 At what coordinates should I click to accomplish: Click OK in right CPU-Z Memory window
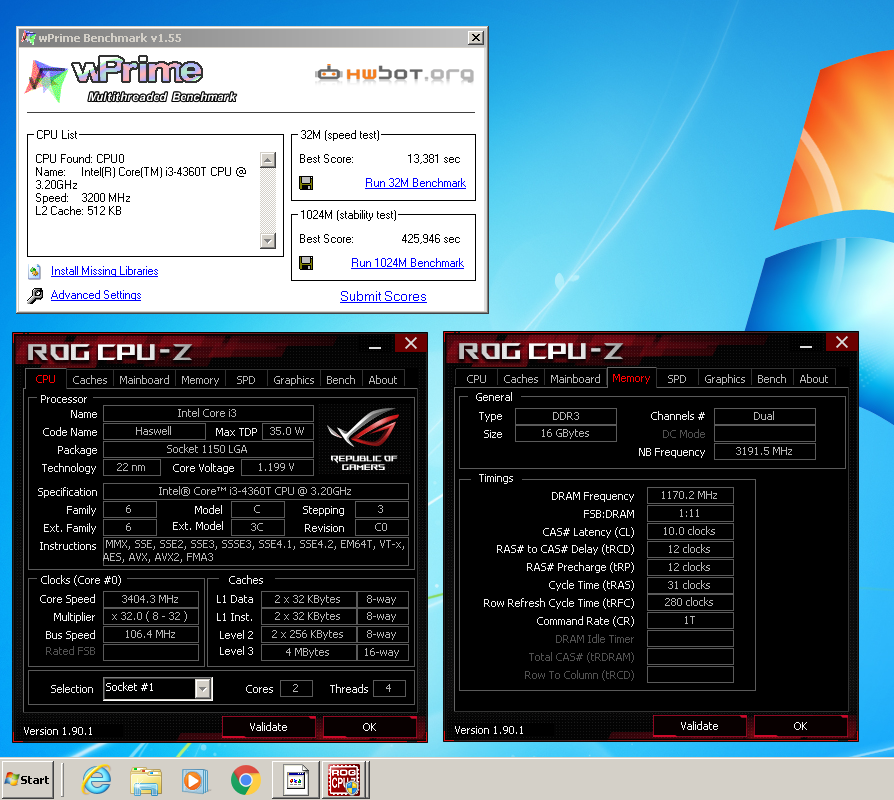[800, 726]
